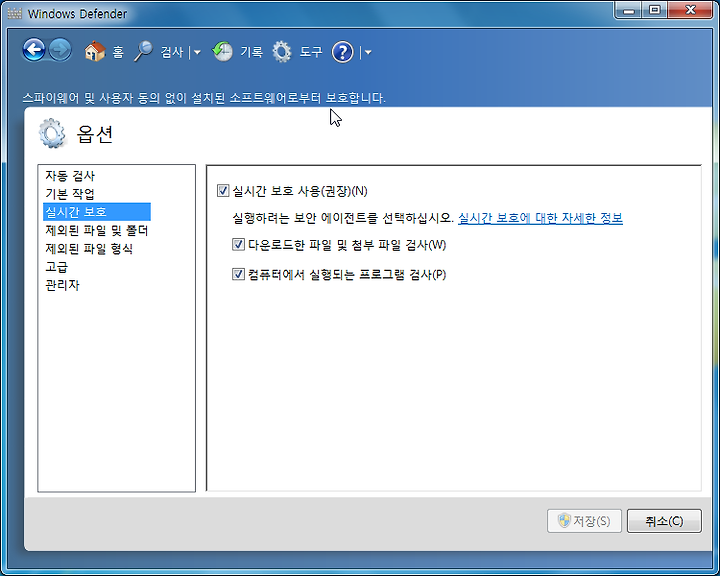Close the Windows Defender window

[690, 10]
